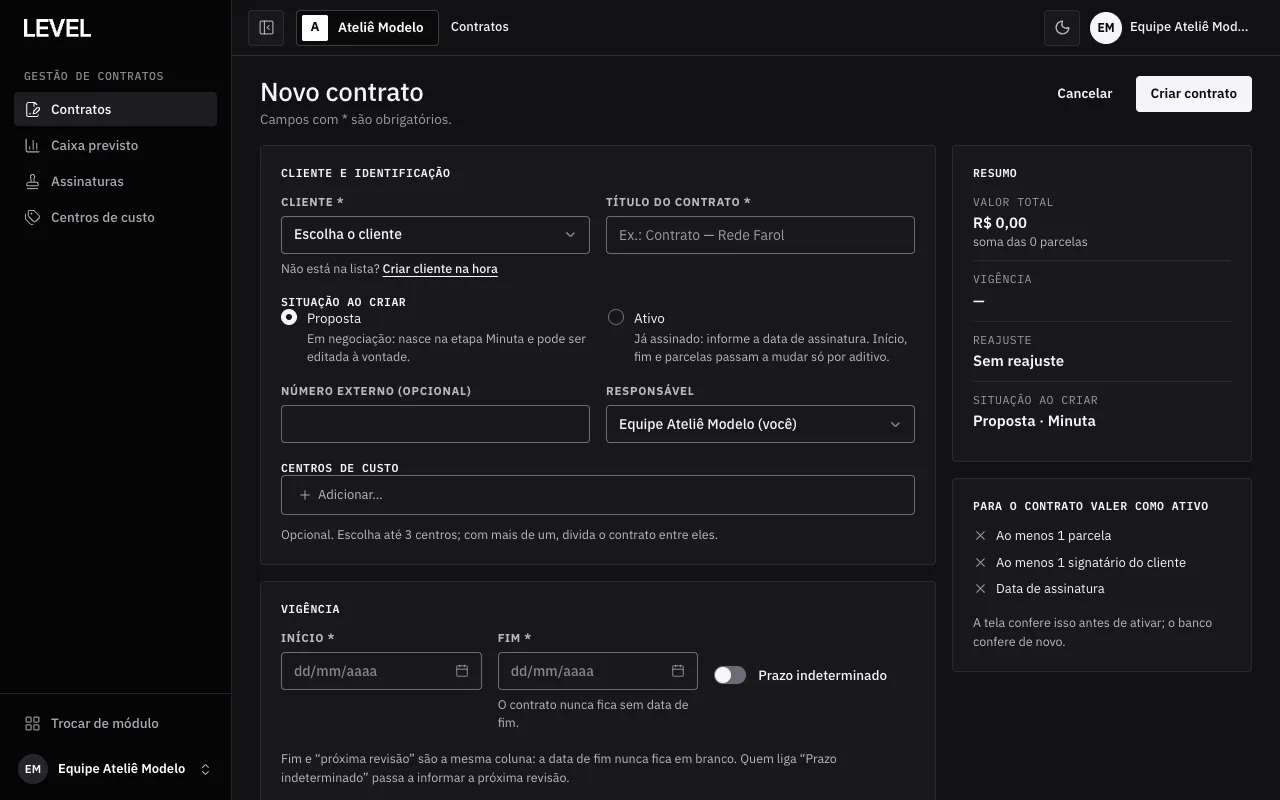The image size is (1280, 800).
Task: Click the Centros de custo Adicionar field
Action: click(598, 495)
